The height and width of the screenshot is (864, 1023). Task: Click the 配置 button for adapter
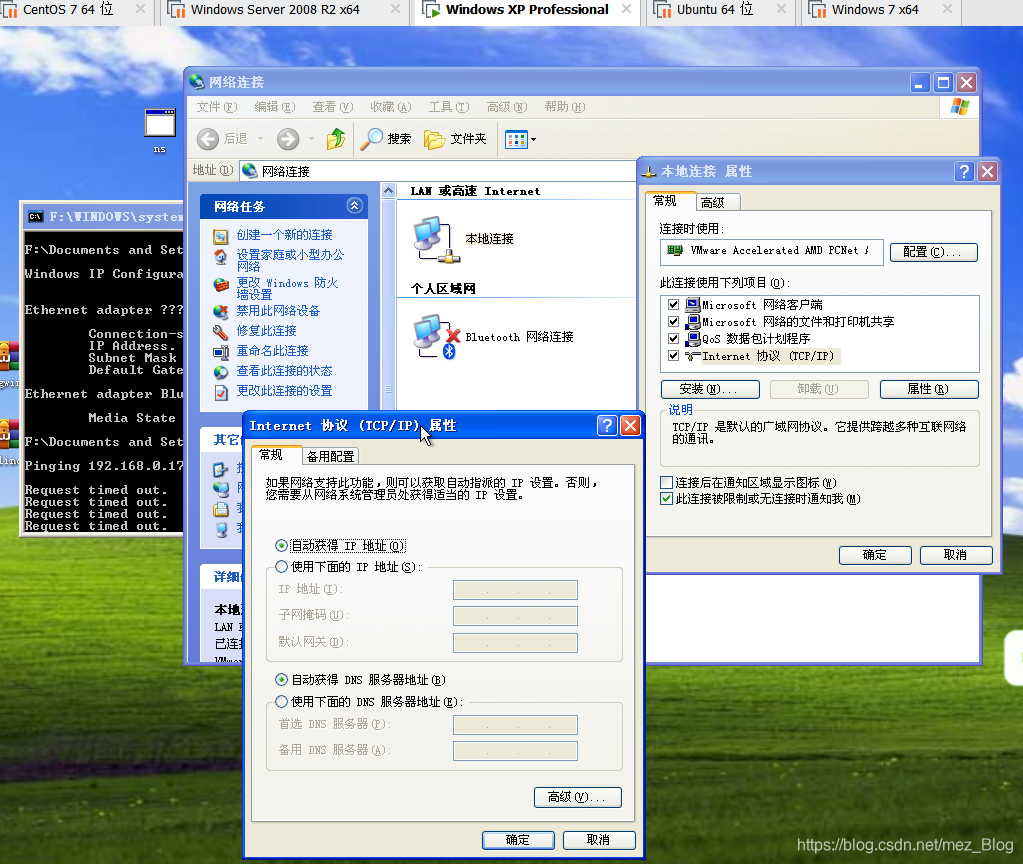934,252
